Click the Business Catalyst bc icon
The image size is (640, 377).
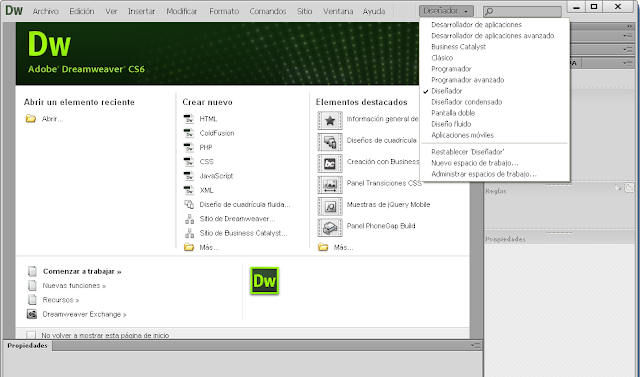(330, 164)
